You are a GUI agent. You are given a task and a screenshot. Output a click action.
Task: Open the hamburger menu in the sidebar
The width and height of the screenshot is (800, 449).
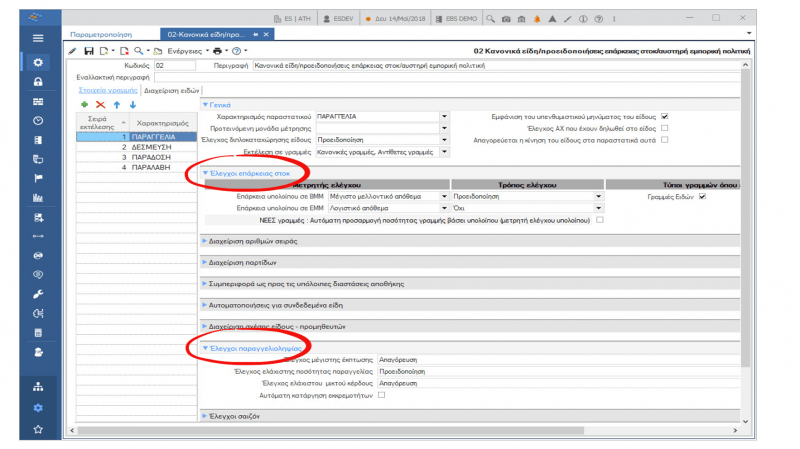38,38
